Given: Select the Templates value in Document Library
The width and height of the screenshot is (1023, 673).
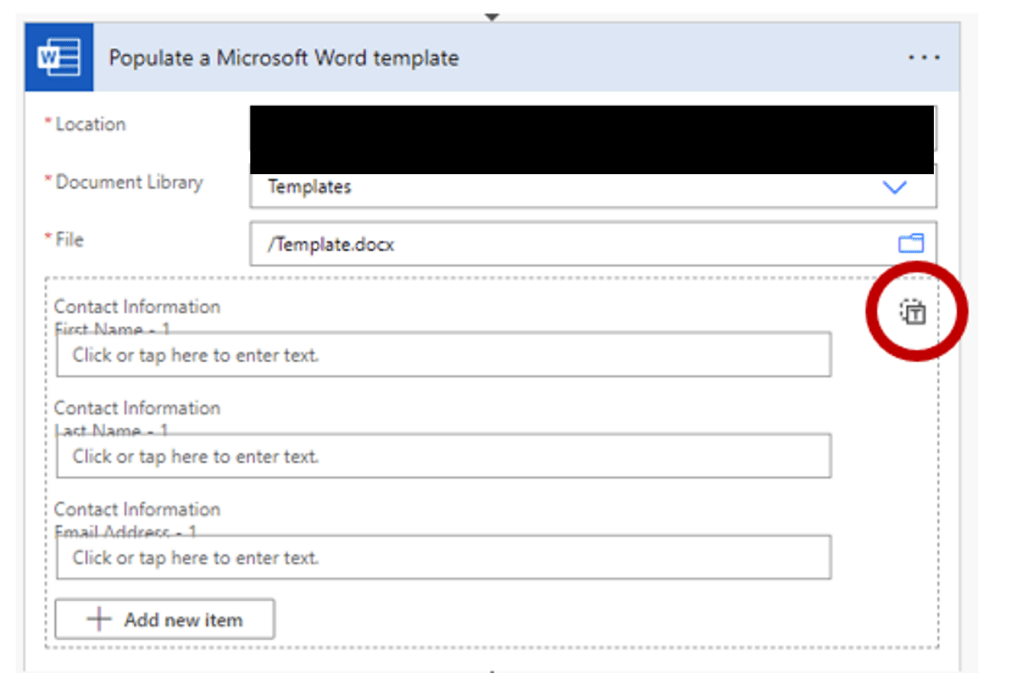Looking at the screenshot, I should [x=310, y=187].
